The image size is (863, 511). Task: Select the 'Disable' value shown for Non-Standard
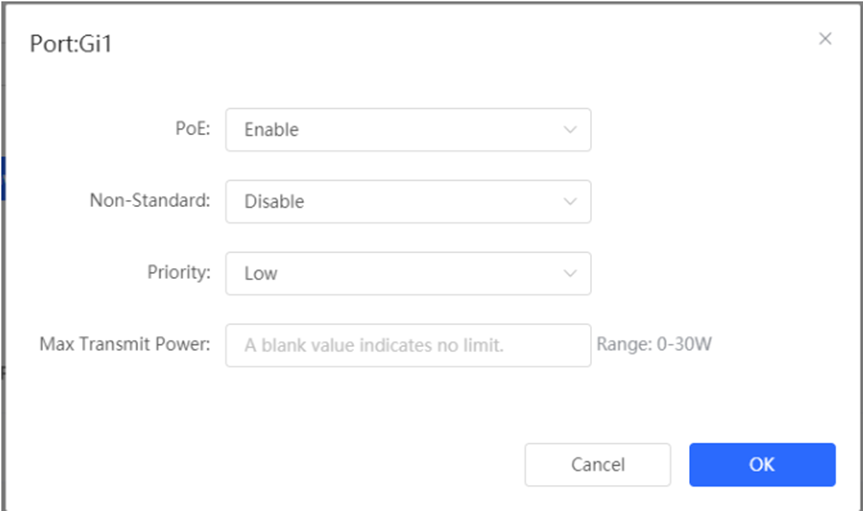(274, 202)
